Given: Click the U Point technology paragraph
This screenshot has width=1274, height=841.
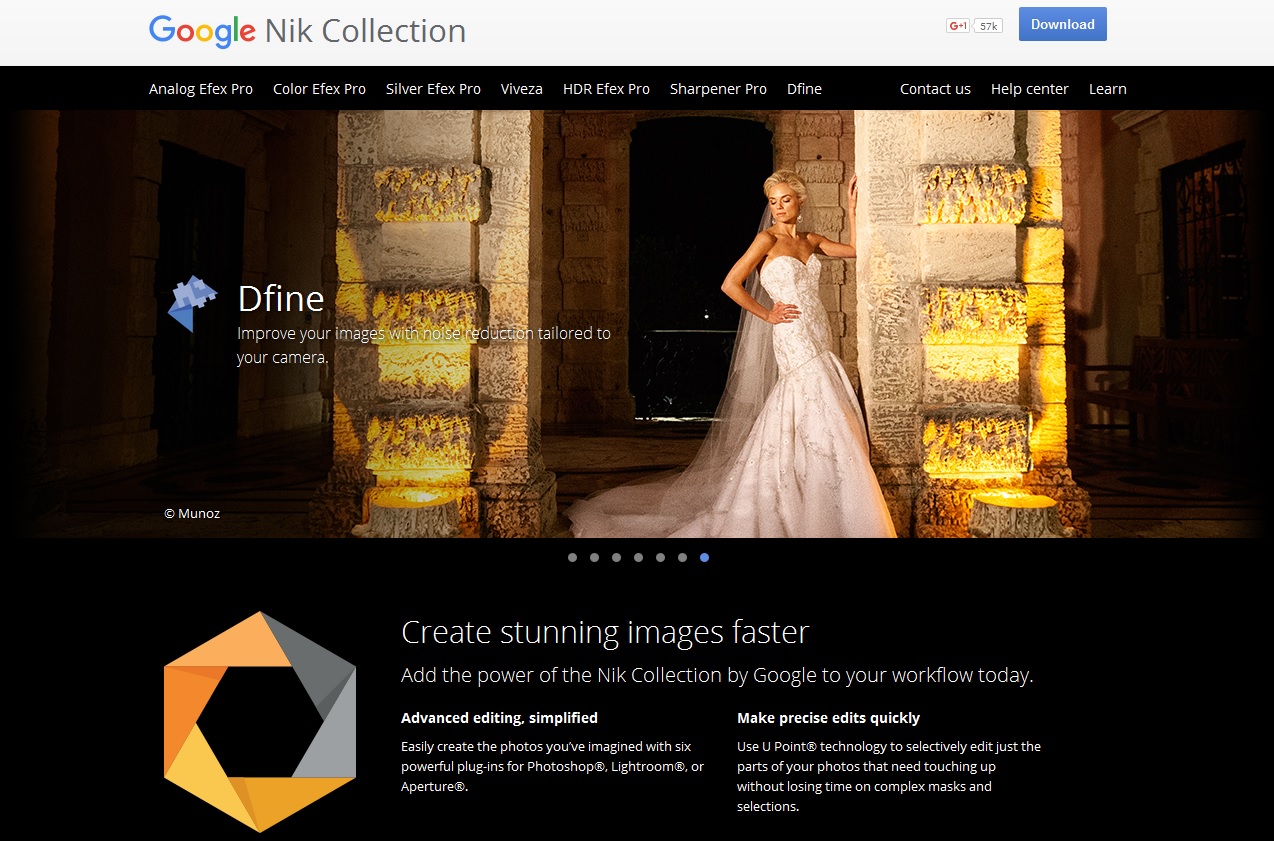Looking at the screenshot, I should tap(889, 776).
